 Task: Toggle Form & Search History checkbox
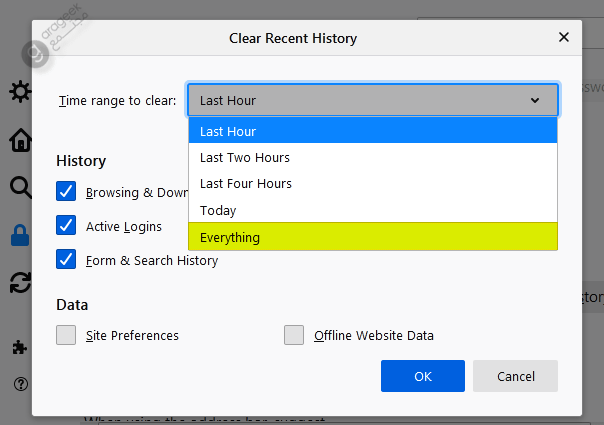tap(66, 259)
